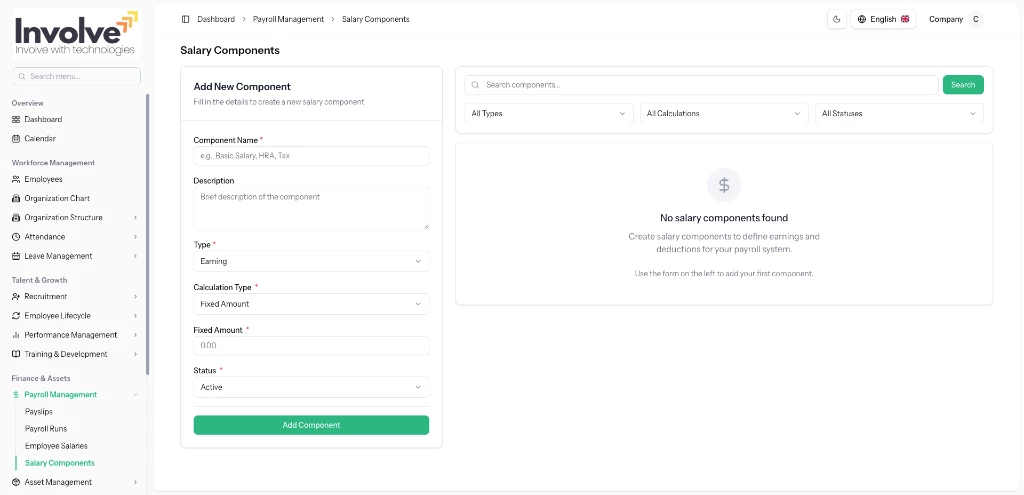
Task: Expand Training & Development chevron
Action: click(135, 354)
